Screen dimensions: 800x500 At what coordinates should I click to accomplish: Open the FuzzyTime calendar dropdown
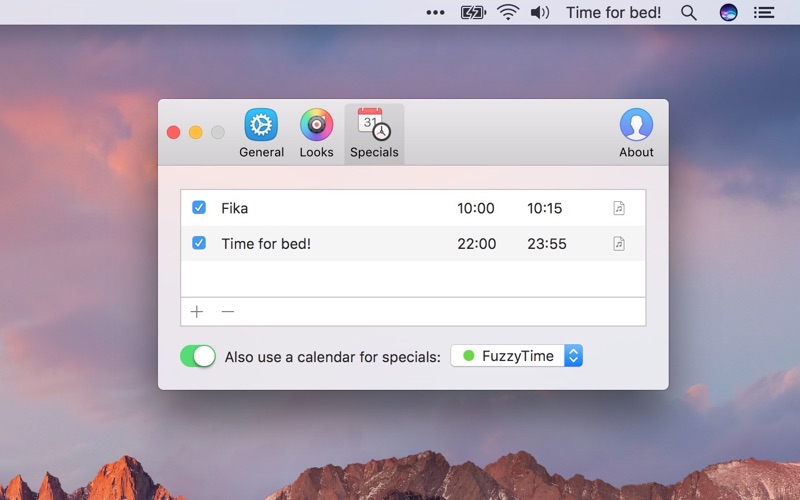click(x=517, y=356)
